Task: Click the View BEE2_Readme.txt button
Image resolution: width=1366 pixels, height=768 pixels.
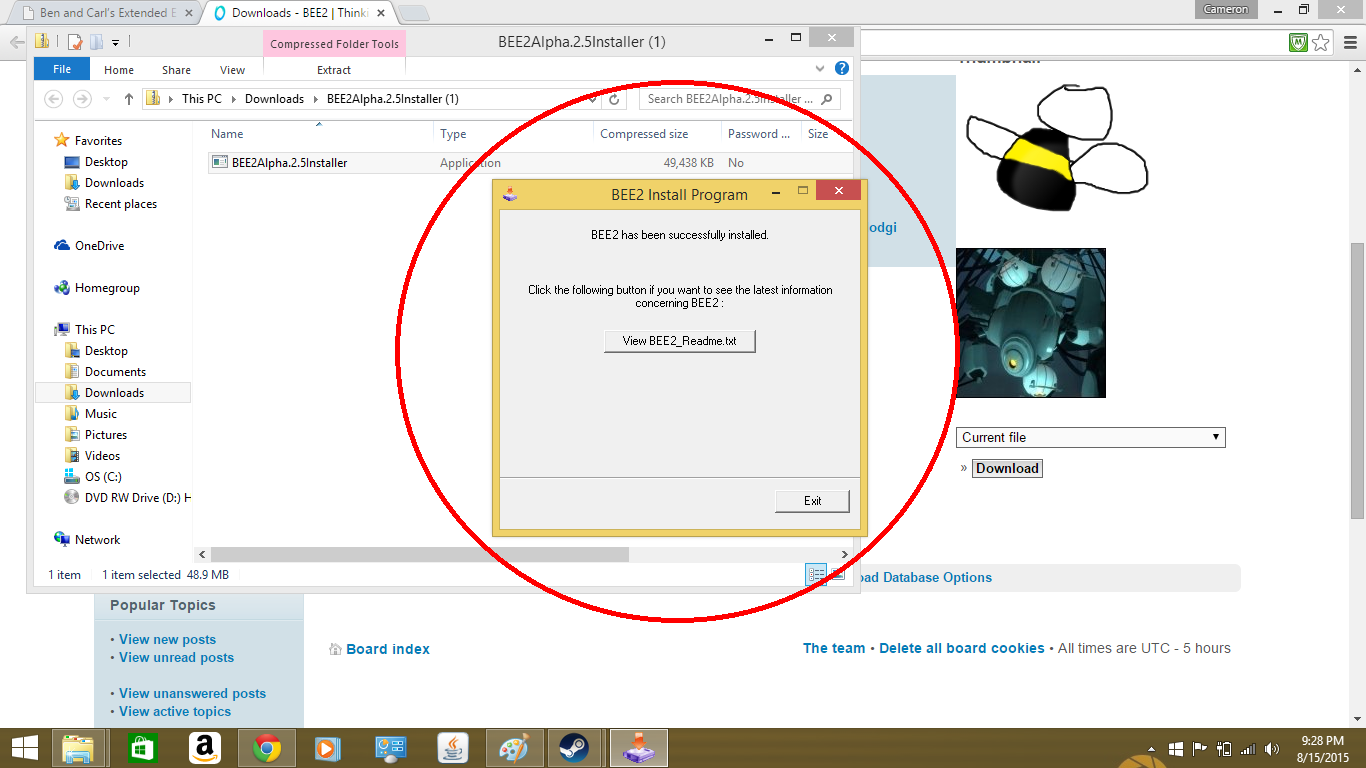Action: [679, 341]
